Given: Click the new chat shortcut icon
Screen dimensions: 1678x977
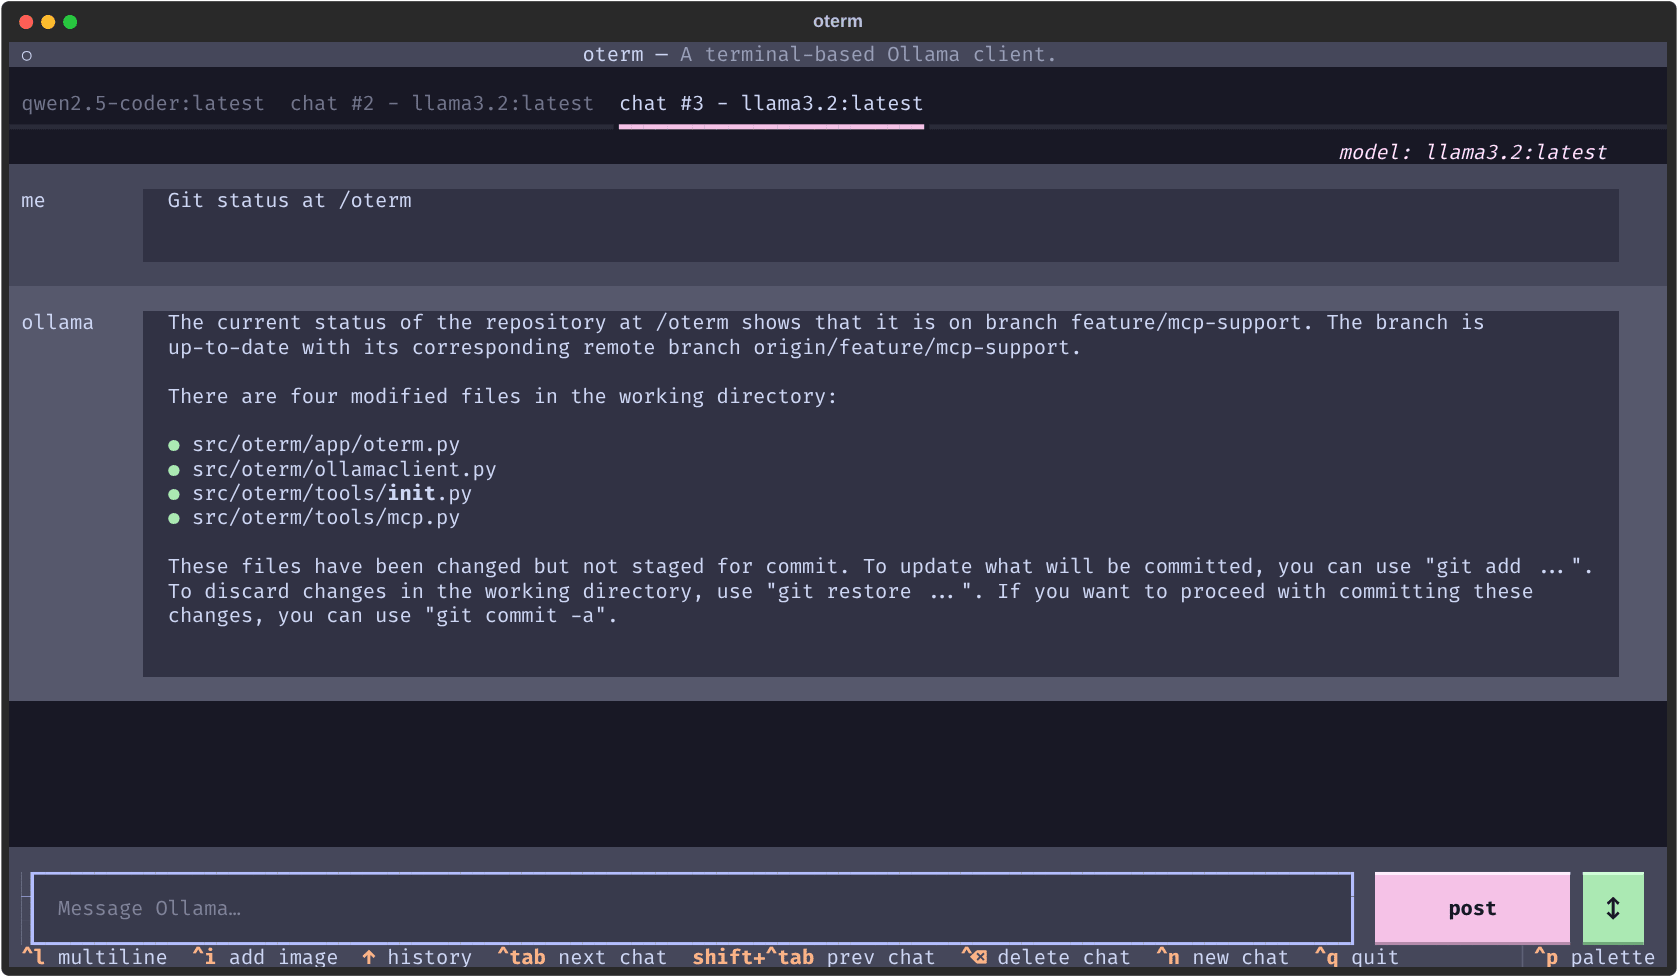Looking at the screenshot, I should [x=1168, y=957].
